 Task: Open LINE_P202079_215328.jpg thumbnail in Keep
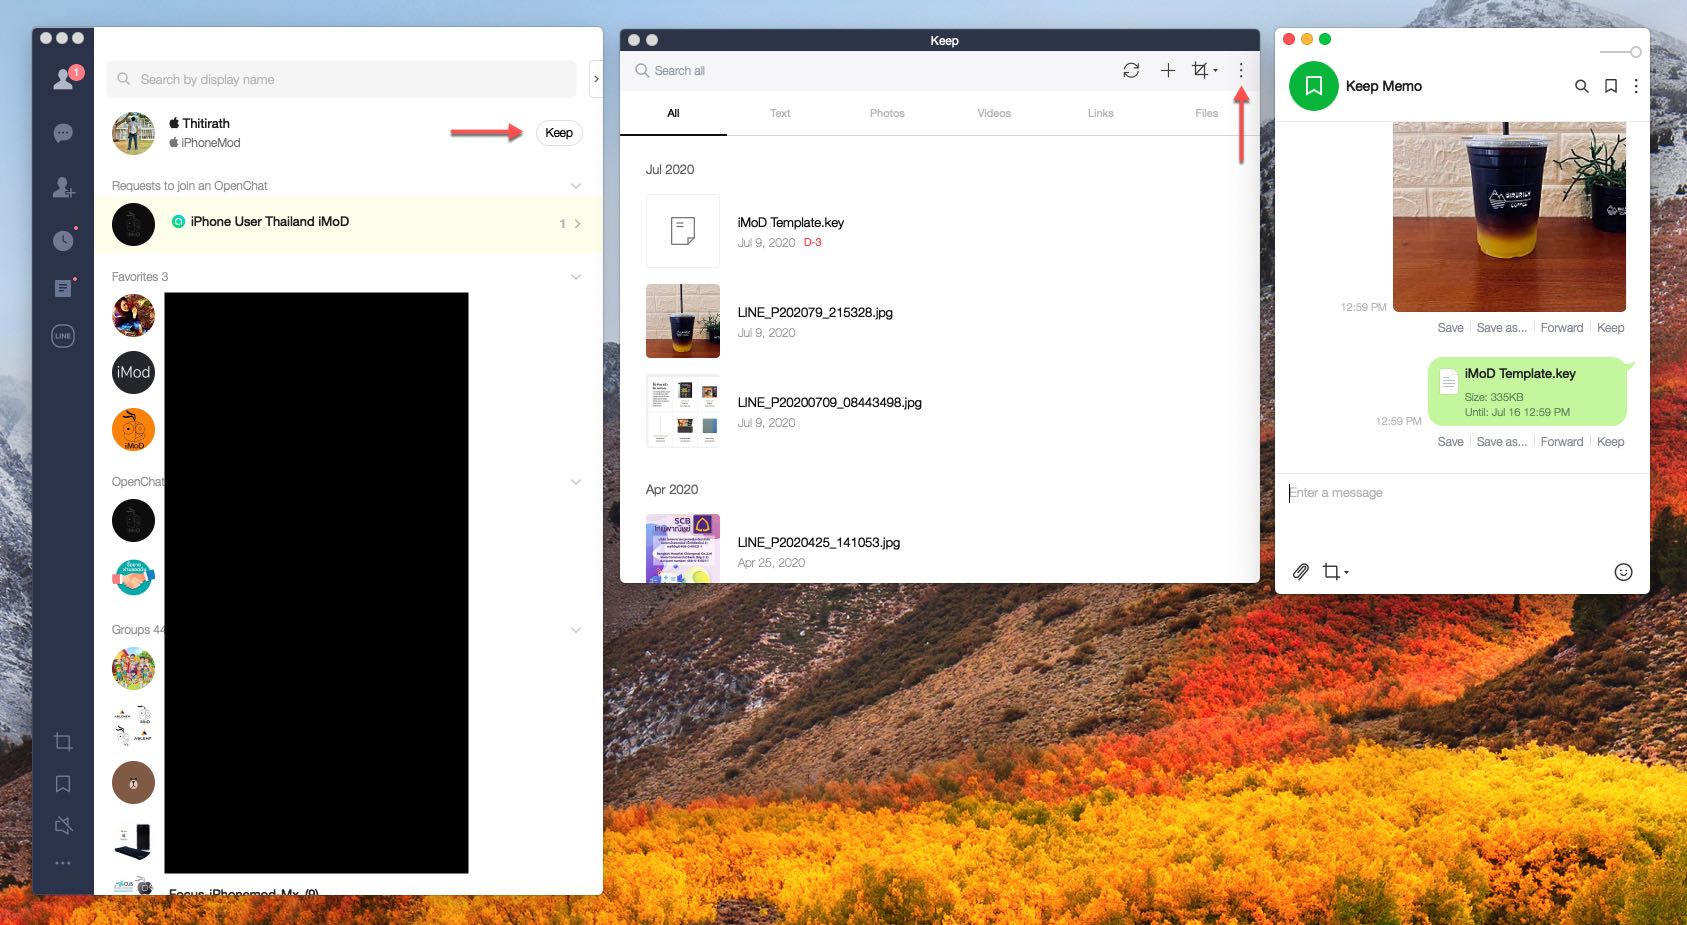click(683, 321)
